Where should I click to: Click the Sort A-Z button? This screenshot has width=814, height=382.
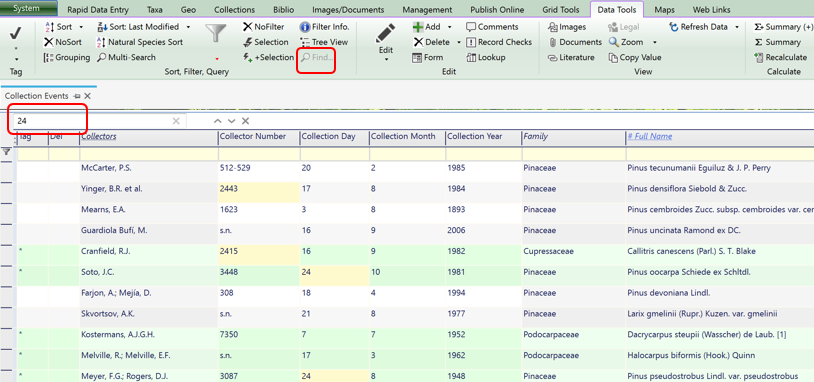tap(59, 27)
